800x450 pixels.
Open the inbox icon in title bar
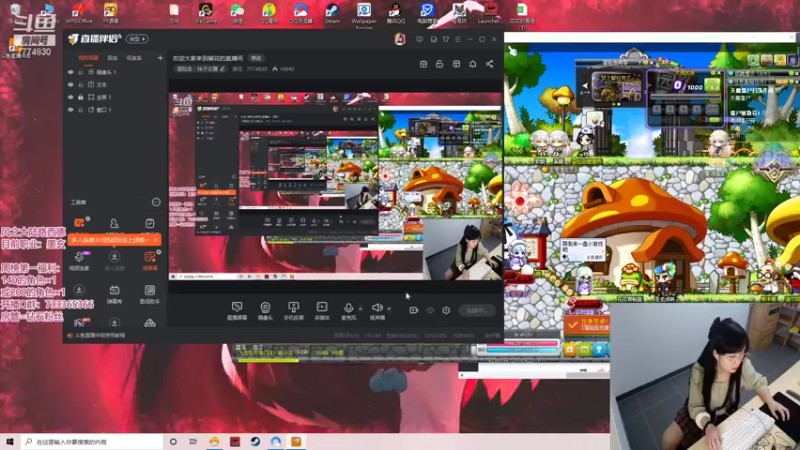point(434,39)
